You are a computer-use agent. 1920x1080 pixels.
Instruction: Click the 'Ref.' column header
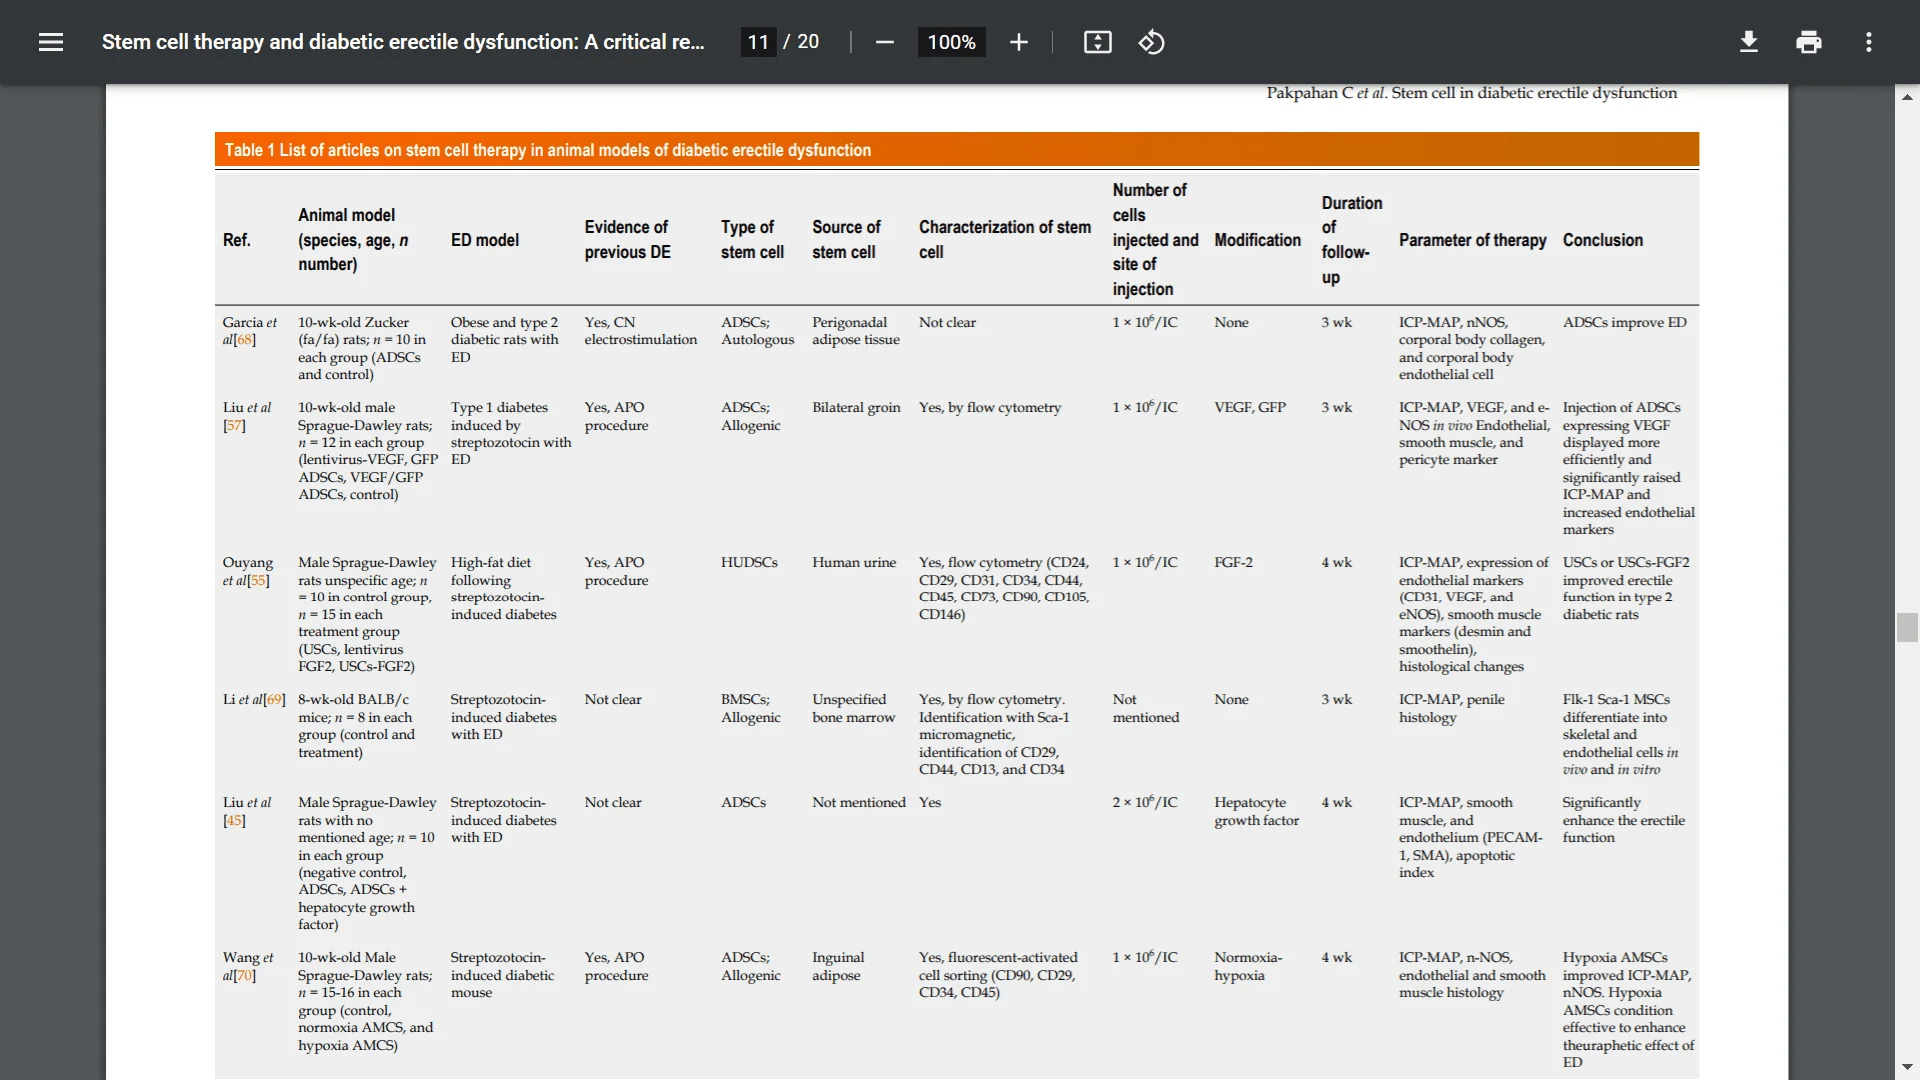[x=237, y=240]
